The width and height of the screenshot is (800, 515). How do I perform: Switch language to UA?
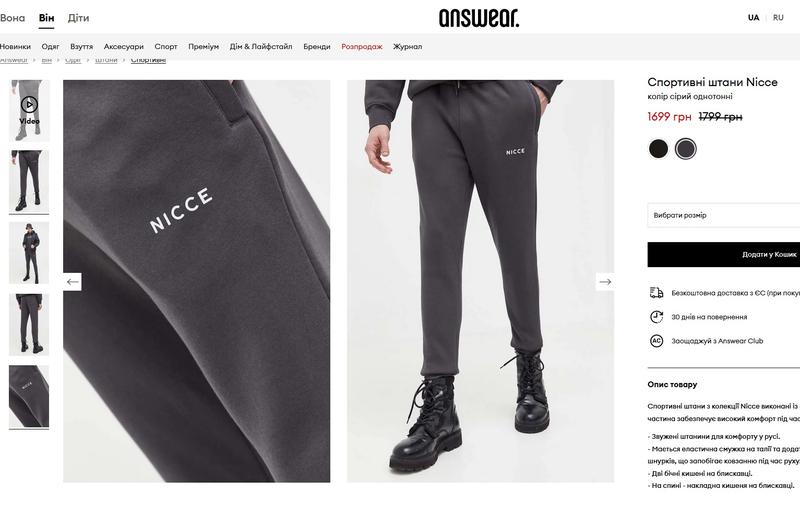point(754,18)
